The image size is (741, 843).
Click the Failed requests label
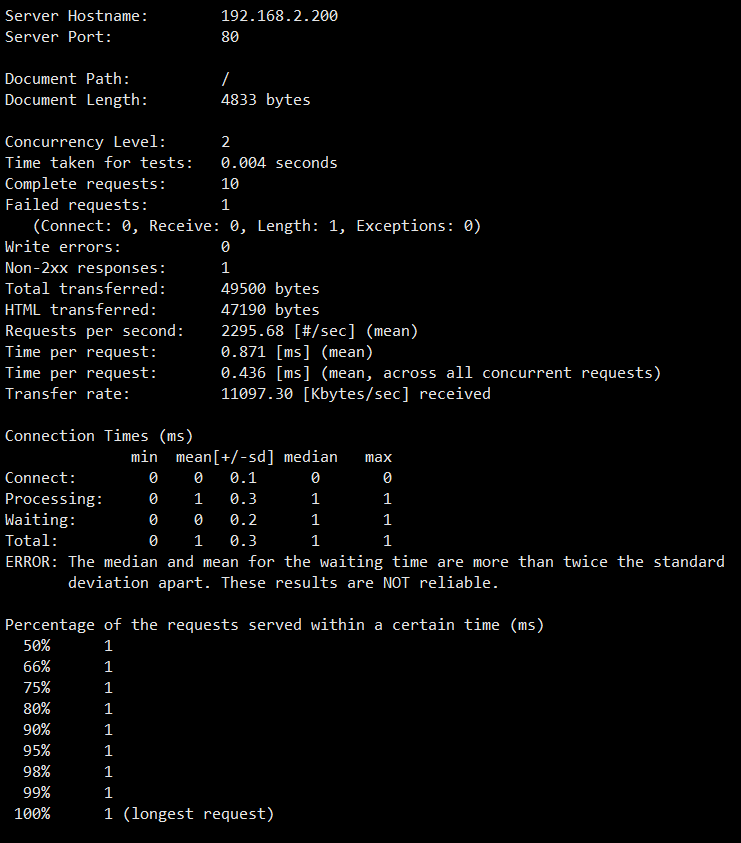click(x=76, y=204)
